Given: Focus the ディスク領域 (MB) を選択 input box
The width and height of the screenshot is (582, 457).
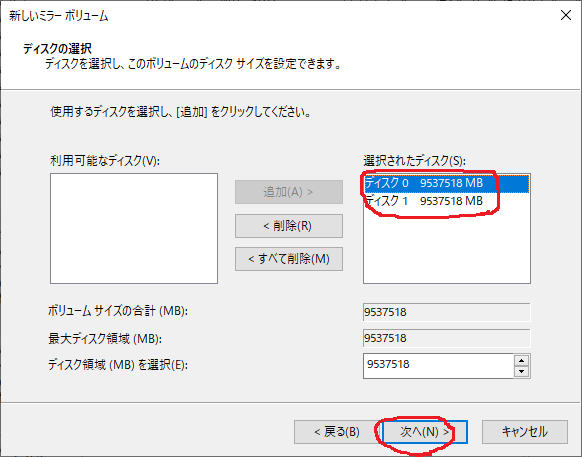Looking at the screenshot, I should click(x=438, y=366).
